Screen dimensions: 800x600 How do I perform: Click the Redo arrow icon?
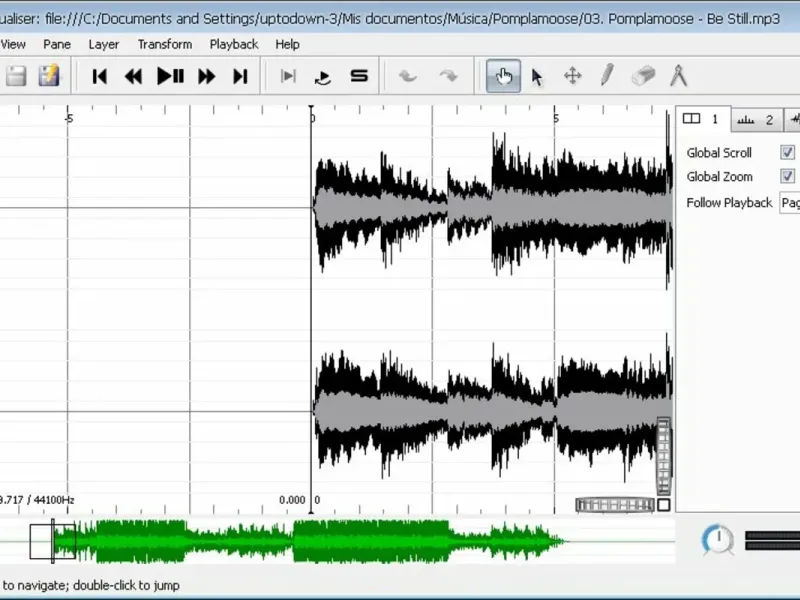[448, 77]
